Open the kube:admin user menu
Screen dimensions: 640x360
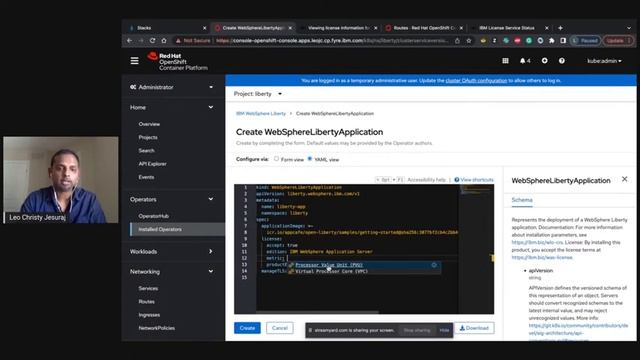point(604,61)
